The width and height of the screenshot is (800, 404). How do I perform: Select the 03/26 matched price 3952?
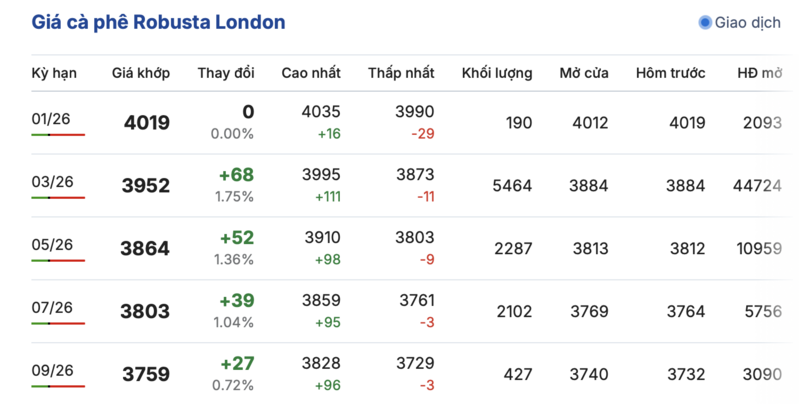145,186
